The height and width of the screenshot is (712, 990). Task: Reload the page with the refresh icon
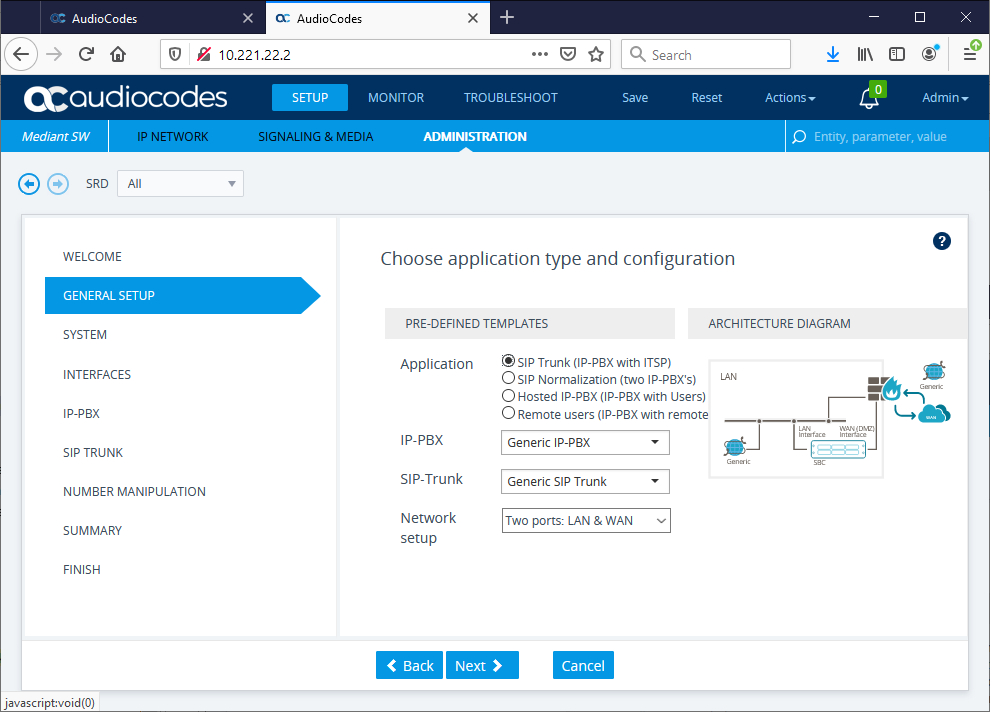click(x=86, y=54)
